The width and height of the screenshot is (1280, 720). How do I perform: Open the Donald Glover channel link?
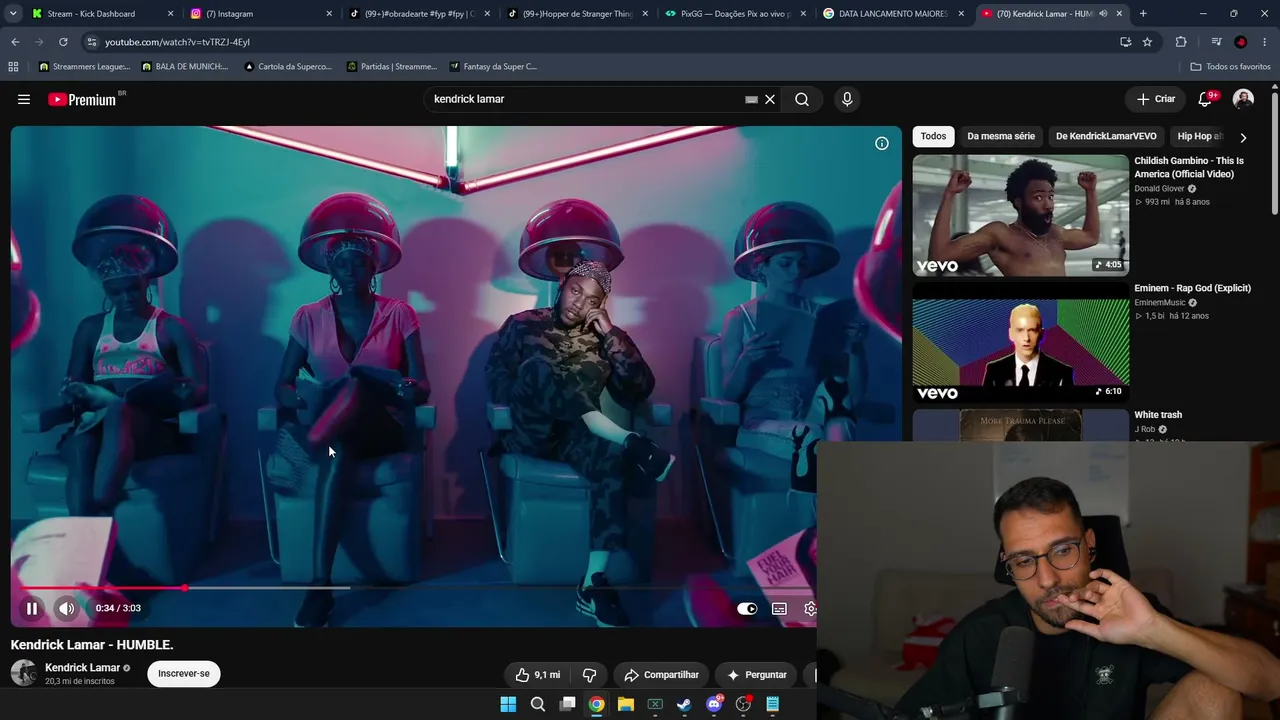tap(1159, 188)
